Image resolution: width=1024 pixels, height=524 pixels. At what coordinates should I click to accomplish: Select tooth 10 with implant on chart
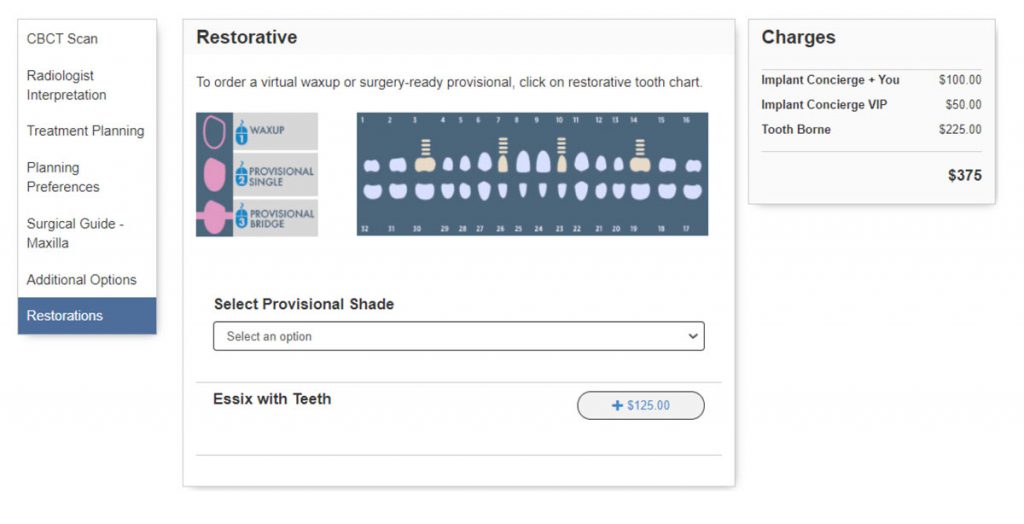pyautogui.click(x=561, y=161)
